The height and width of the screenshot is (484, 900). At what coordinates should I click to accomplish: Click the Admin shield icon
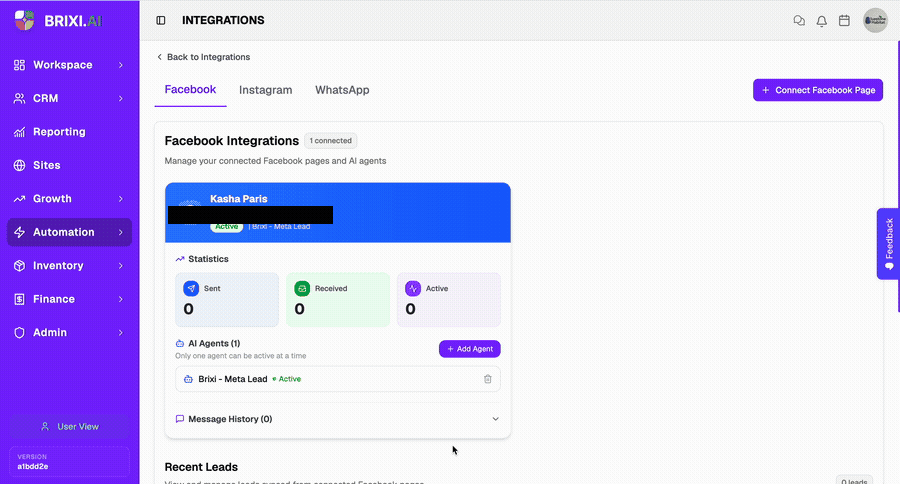tap(20, 332)
